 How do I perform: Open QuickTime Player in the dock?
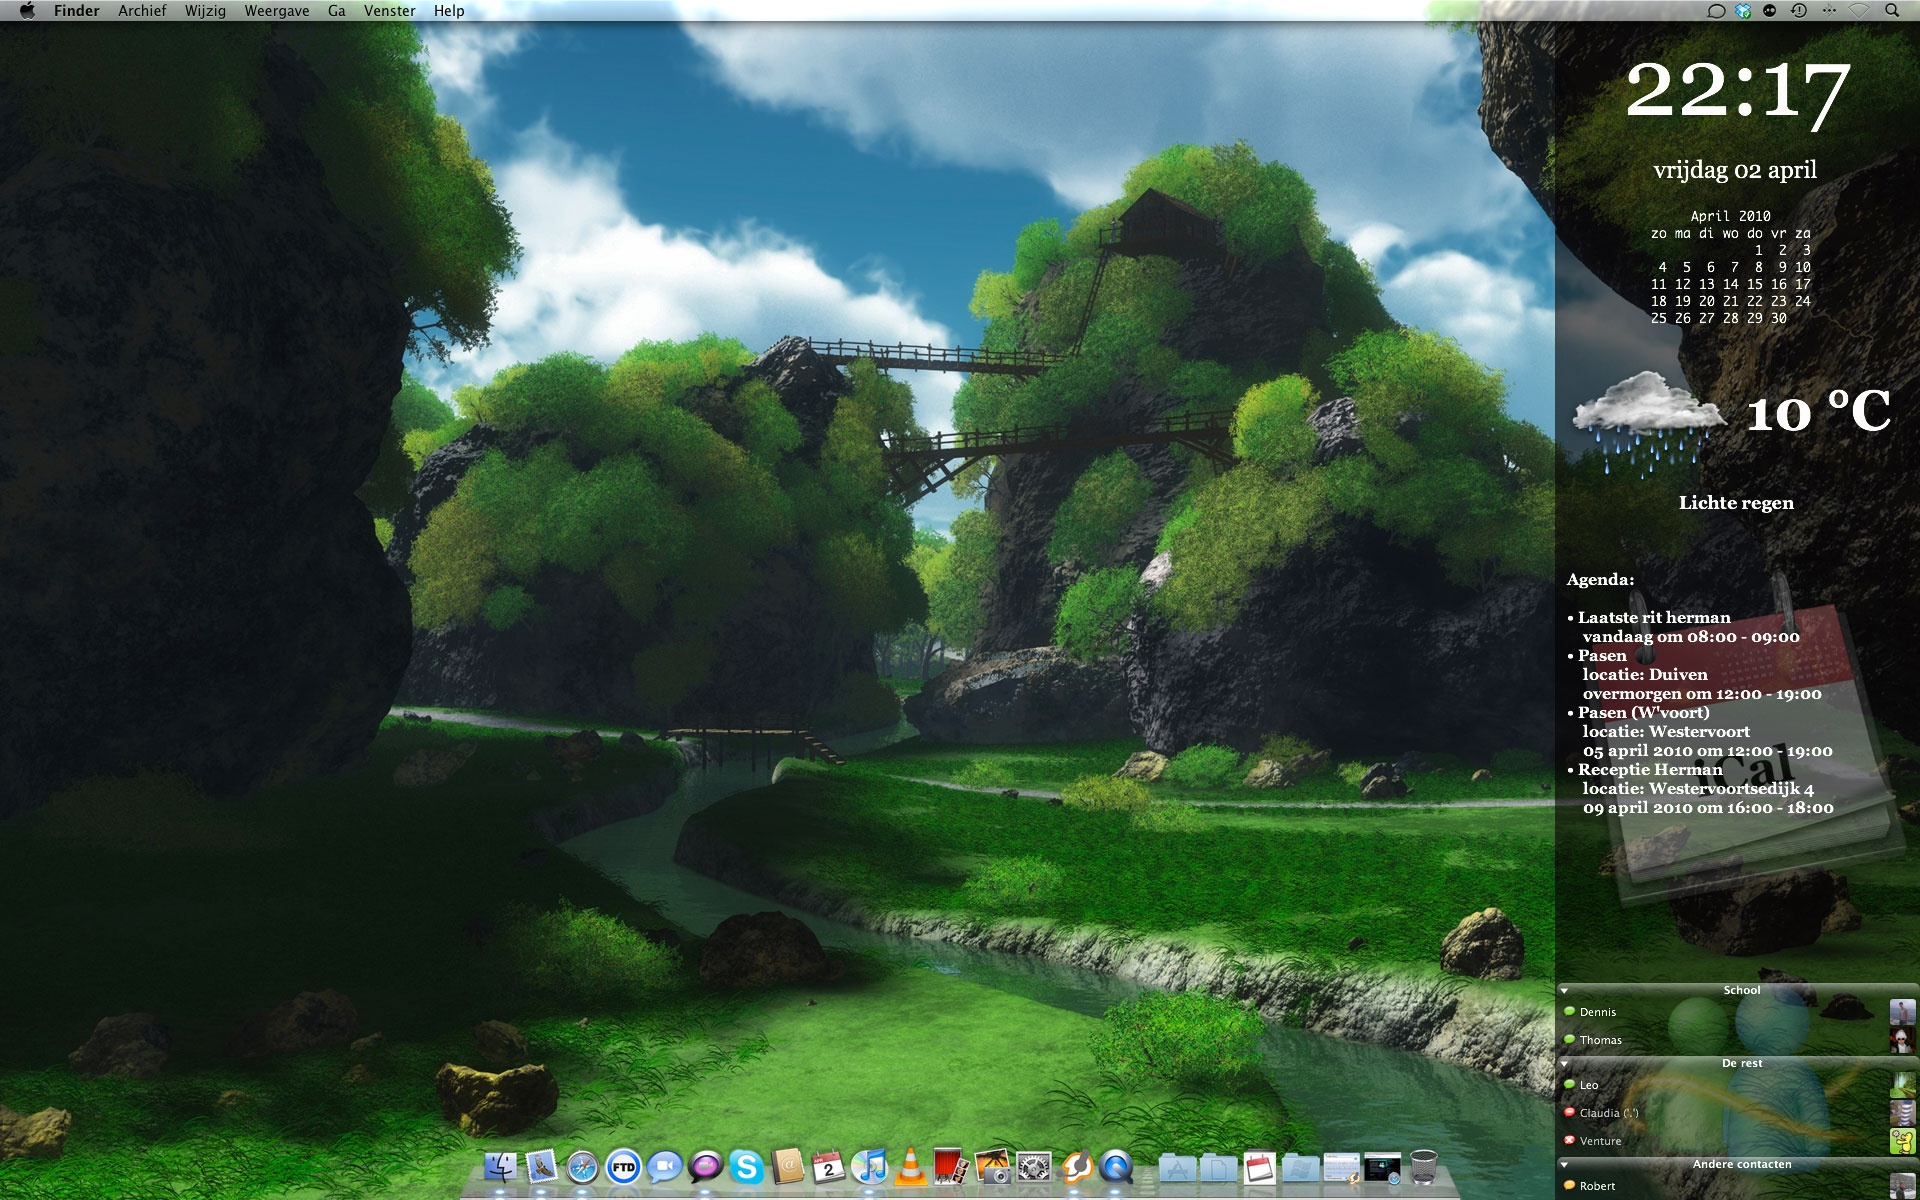1116,1167
